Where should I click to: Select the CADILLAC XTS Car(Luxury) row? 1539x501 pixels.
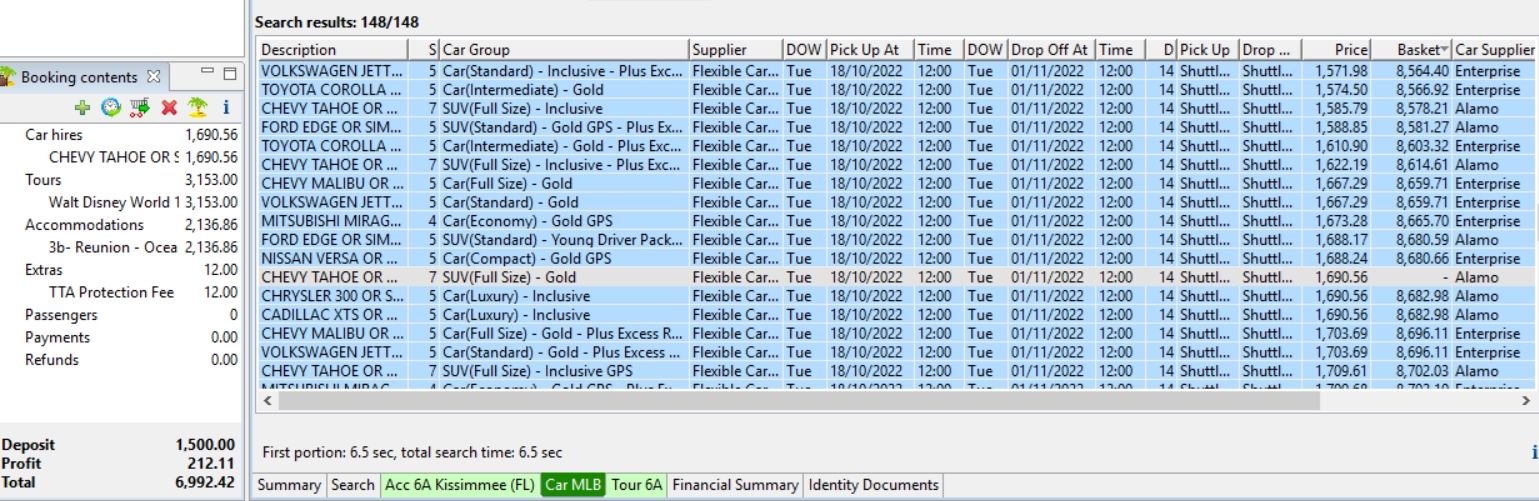click(897, 315)
